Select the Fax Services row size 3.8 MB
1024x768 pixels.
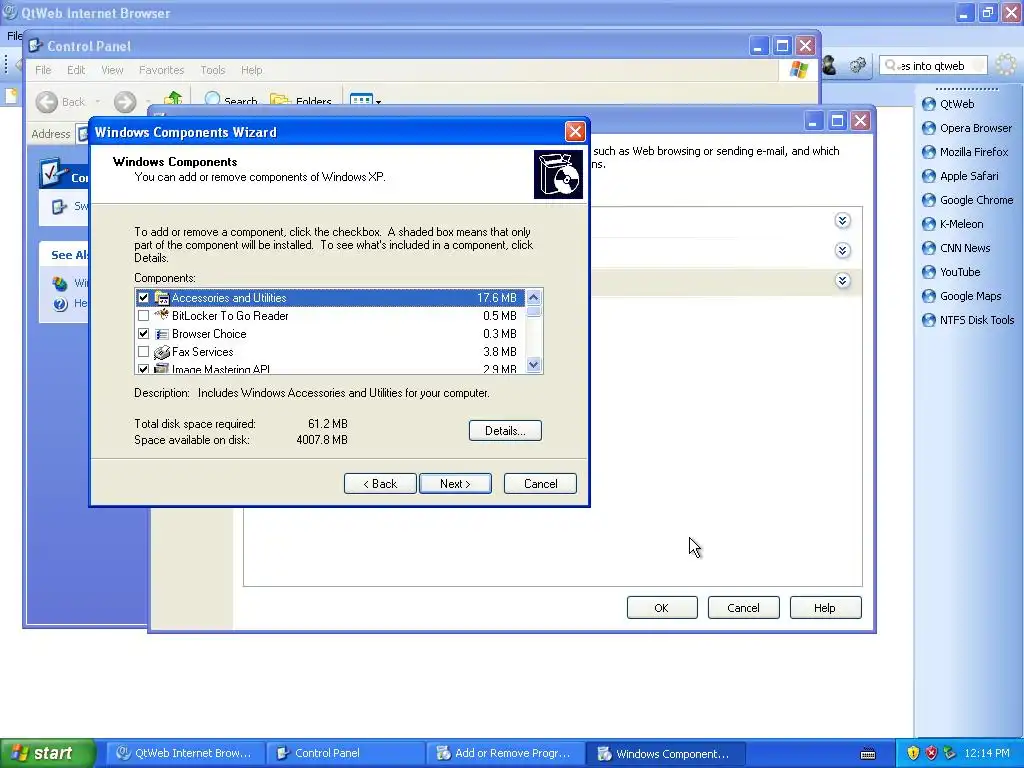pos(500,352)
